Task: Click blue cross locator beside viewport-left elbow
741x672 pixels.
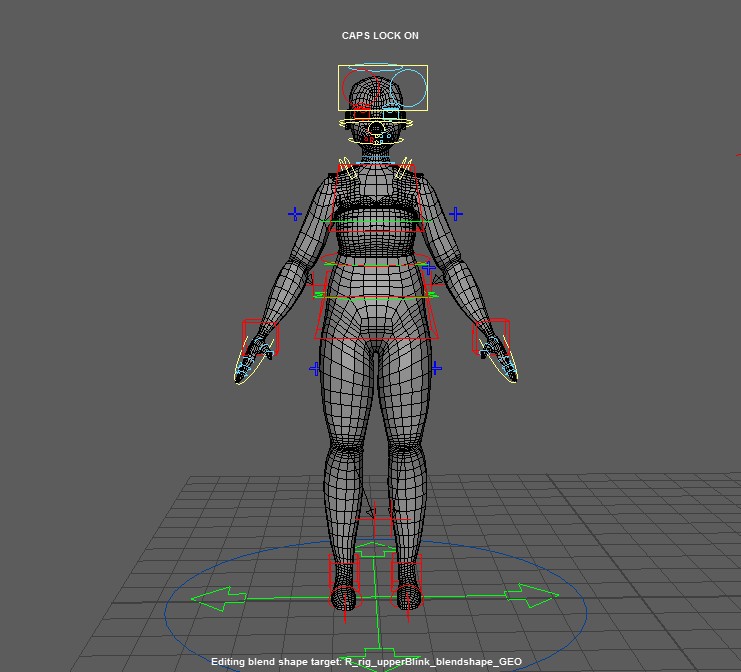Action: click(295, 214)
